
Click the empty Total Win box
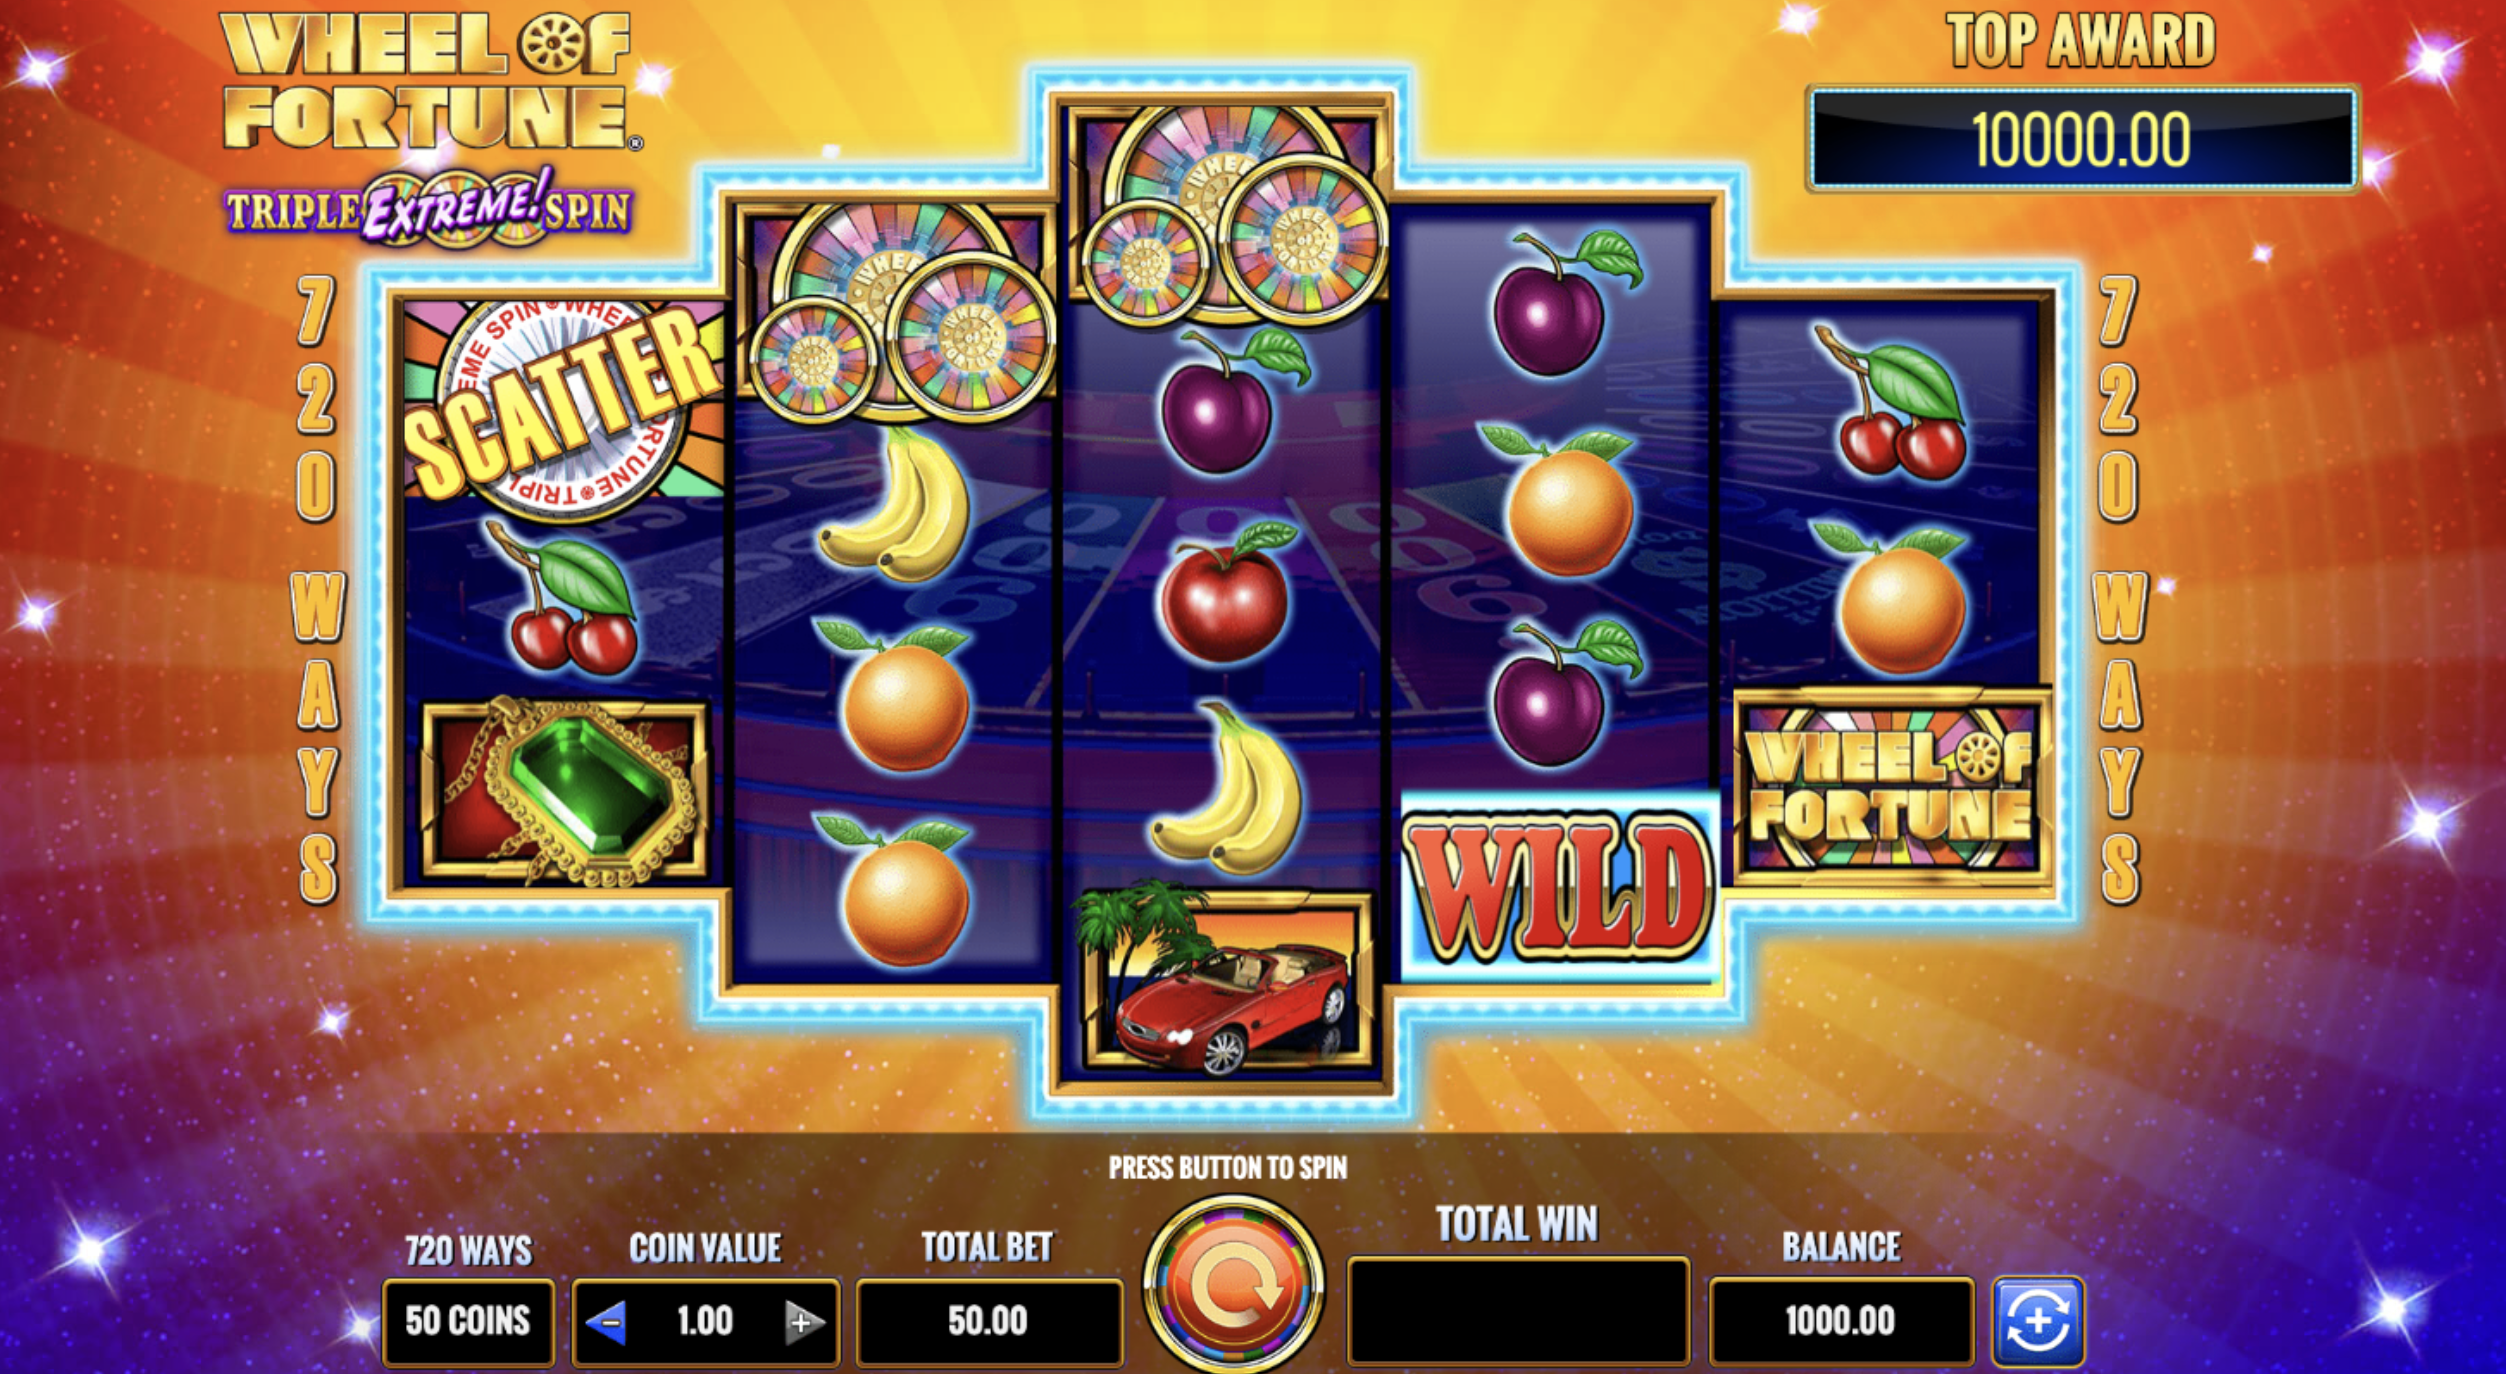[x=1518, y=1311]
